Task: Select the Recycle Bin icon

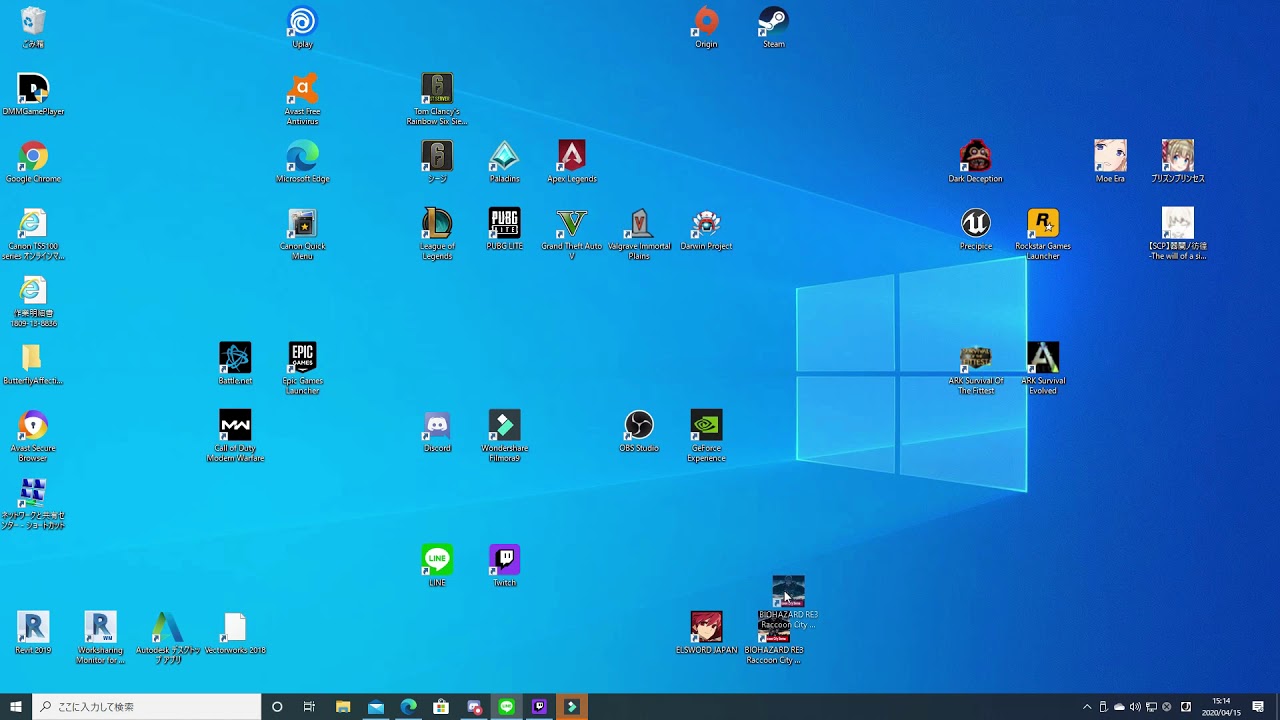Action: [33, 27]
